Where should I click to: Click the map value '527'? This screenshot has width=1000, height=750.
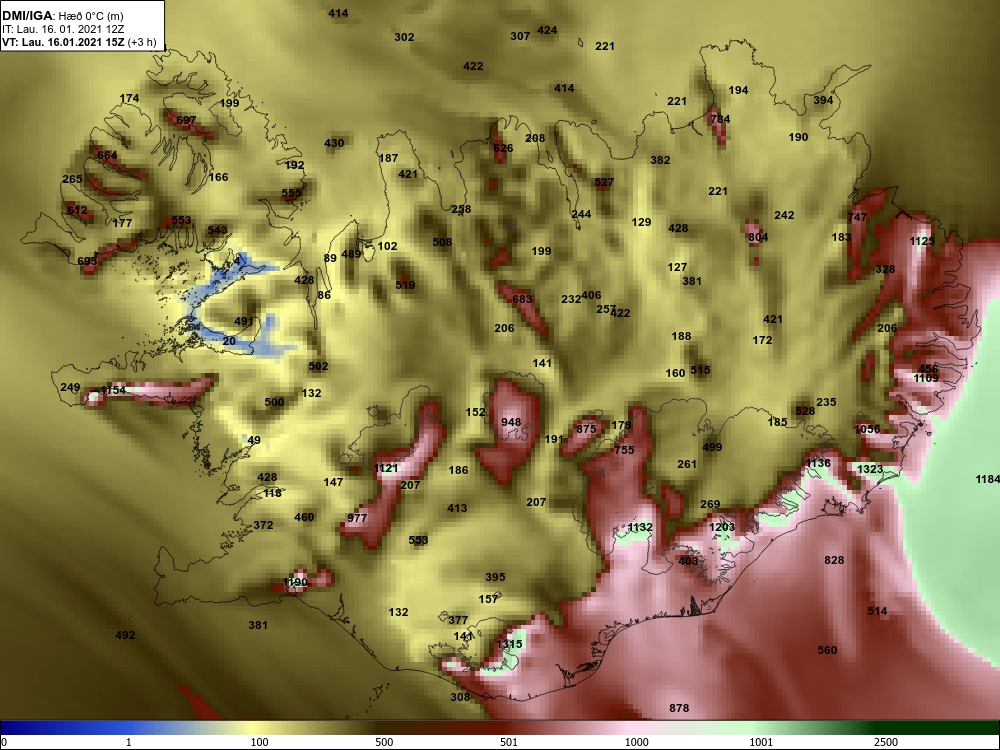[x=604, y=182]
